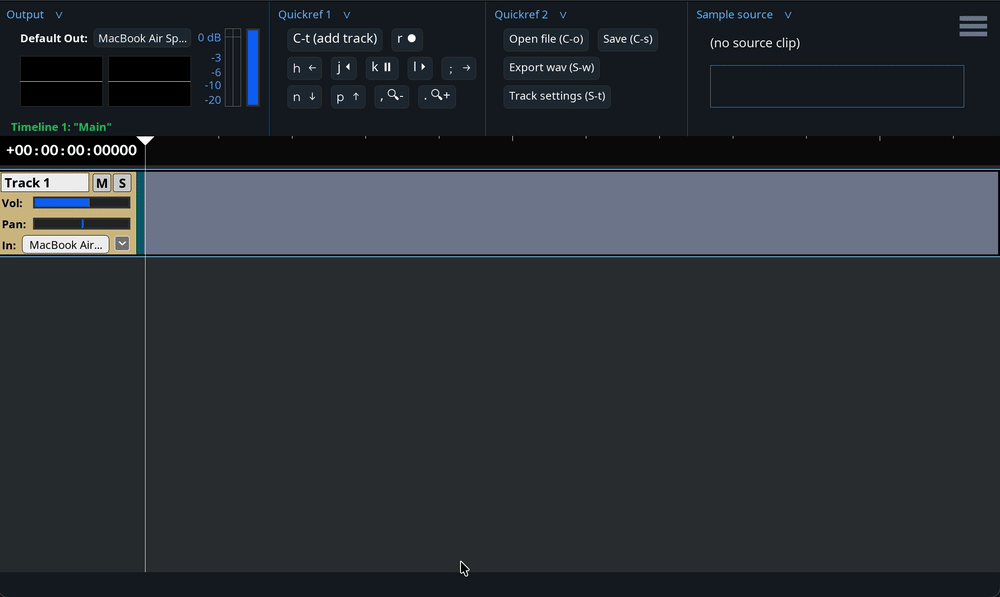Mute Track 1 with the M button

click(101, 183)
